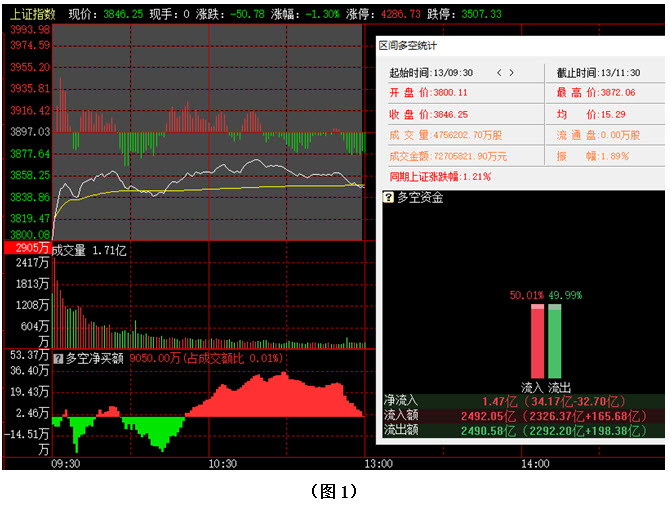
Task: Click the help icon beside 多空资金
Action: (389, 198)
